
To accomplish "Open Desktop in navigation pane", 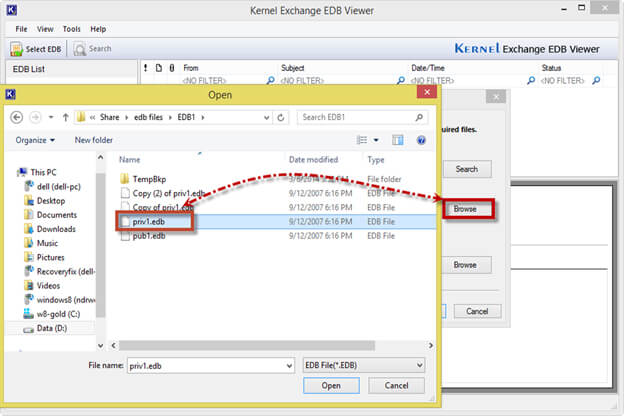I will click(51, 201).
